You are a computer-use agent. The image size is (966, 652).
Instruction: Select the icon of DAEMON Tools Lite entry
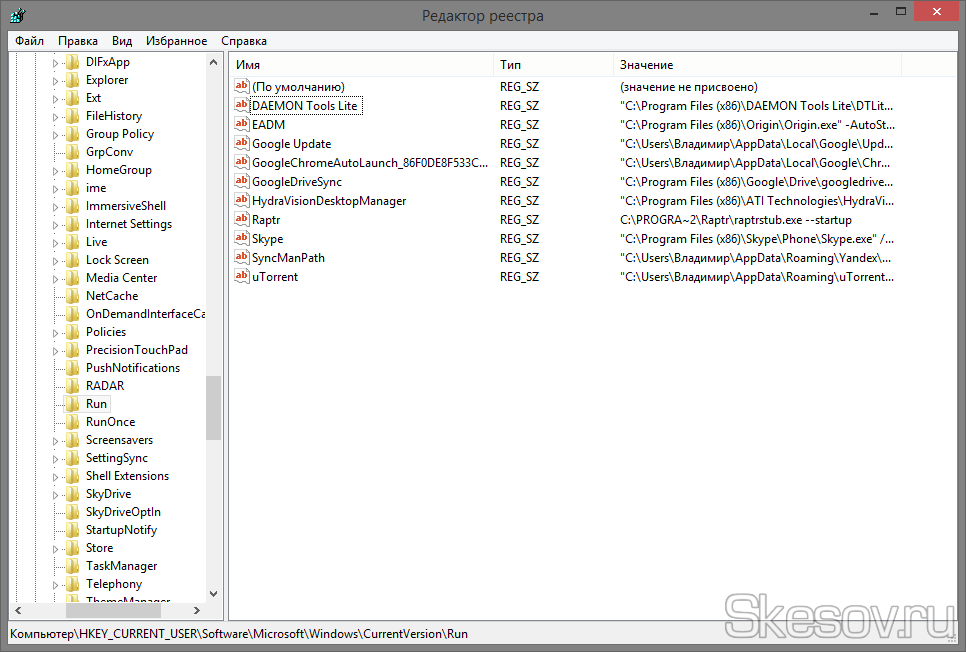click(241, 105)
